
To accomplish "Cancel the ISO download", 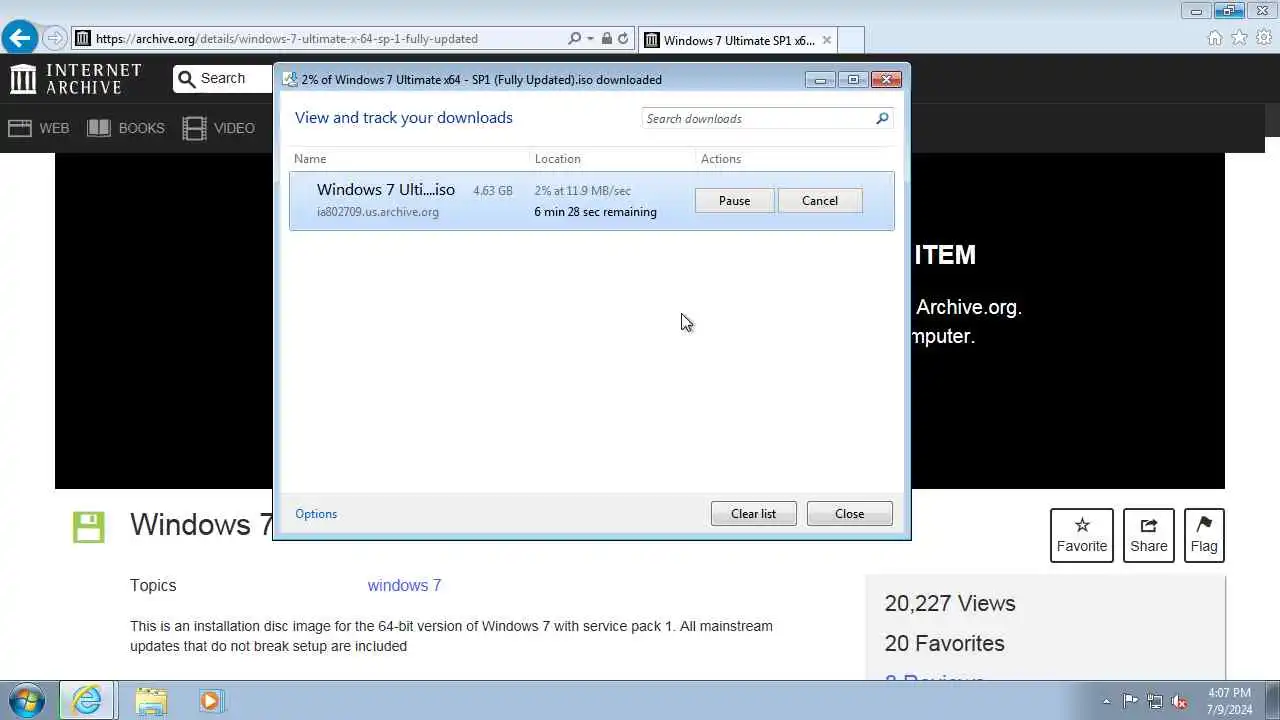I will click(x=820, y=201).
